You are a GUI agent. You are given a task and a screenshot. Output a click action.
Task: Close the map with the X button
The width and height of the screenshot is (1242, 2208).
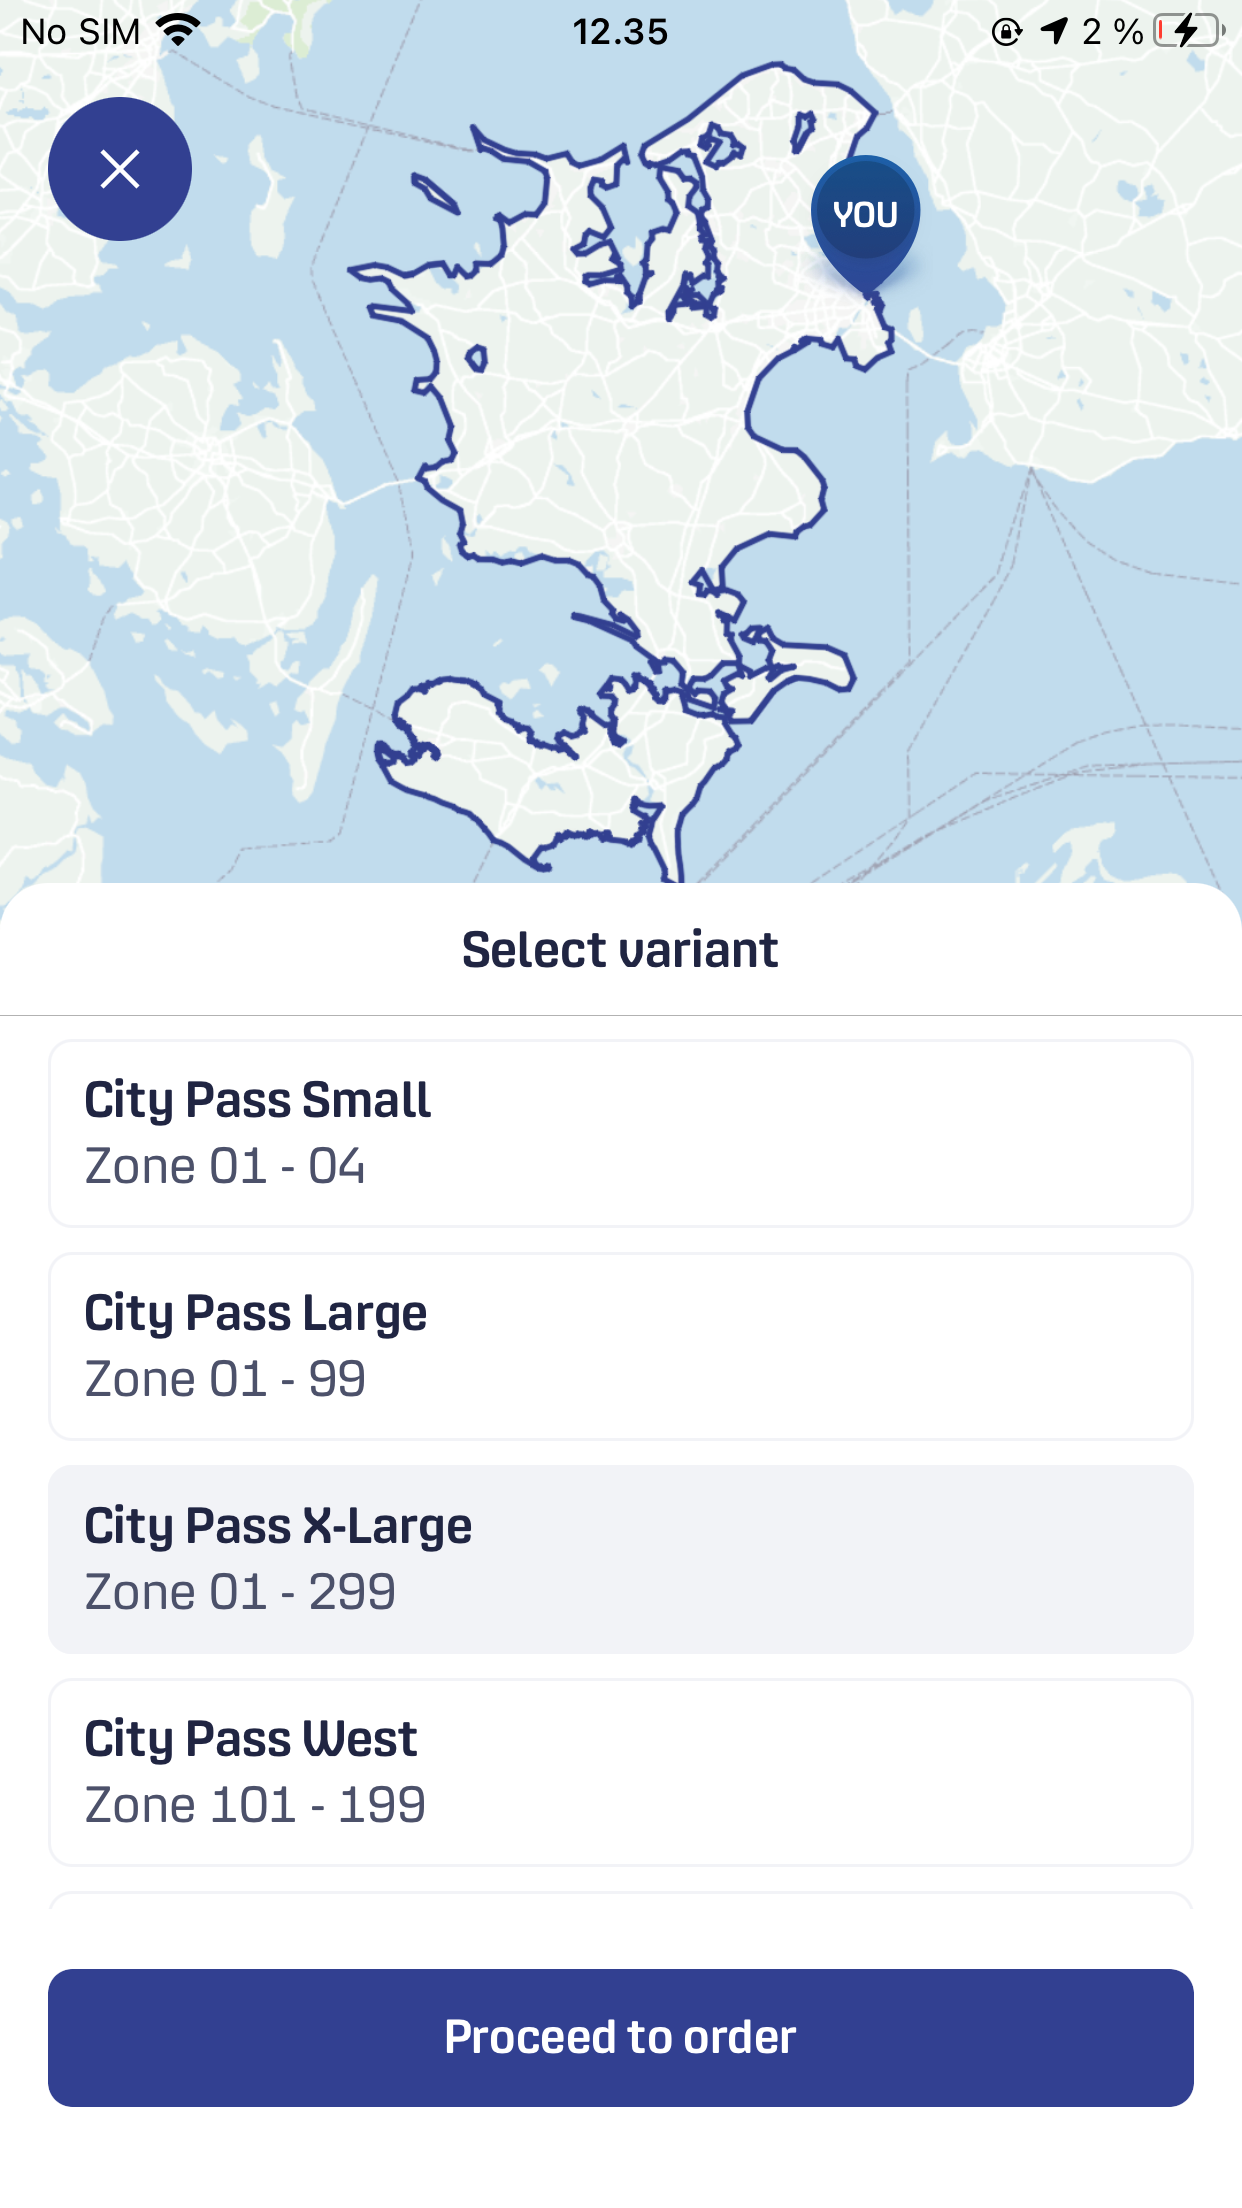coord(120,169)
